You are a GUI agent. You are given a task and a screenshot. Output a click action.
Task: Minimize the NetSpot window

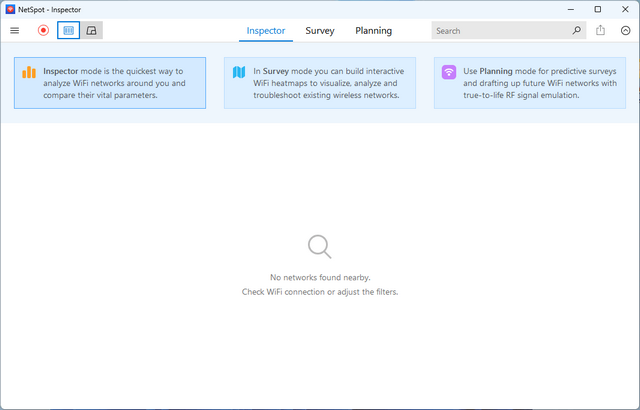(571, 9)
